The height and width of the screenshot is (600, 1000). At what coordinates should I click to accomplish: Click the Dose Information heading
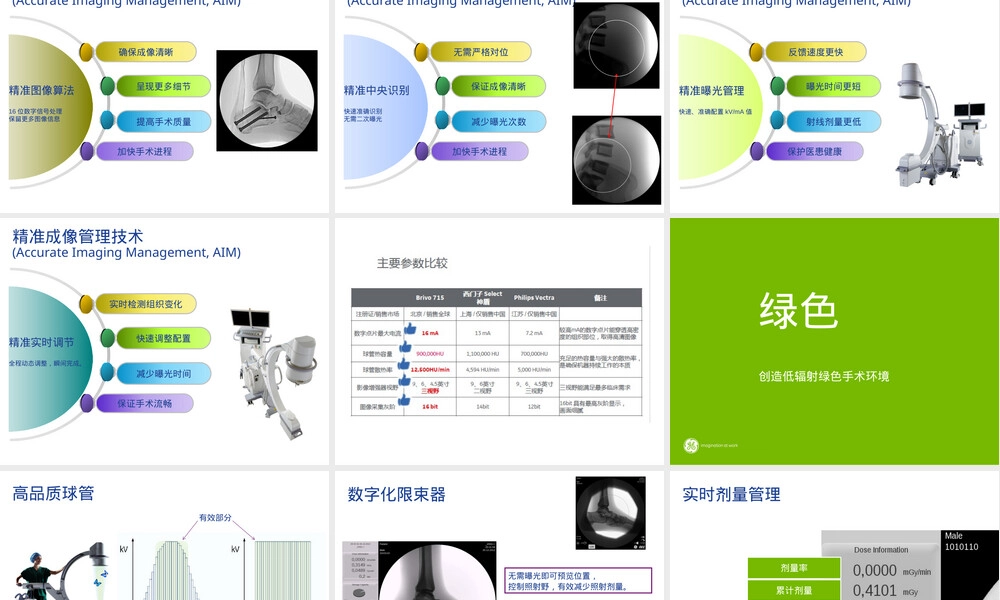pyautogui.click(x=881, y=550)
